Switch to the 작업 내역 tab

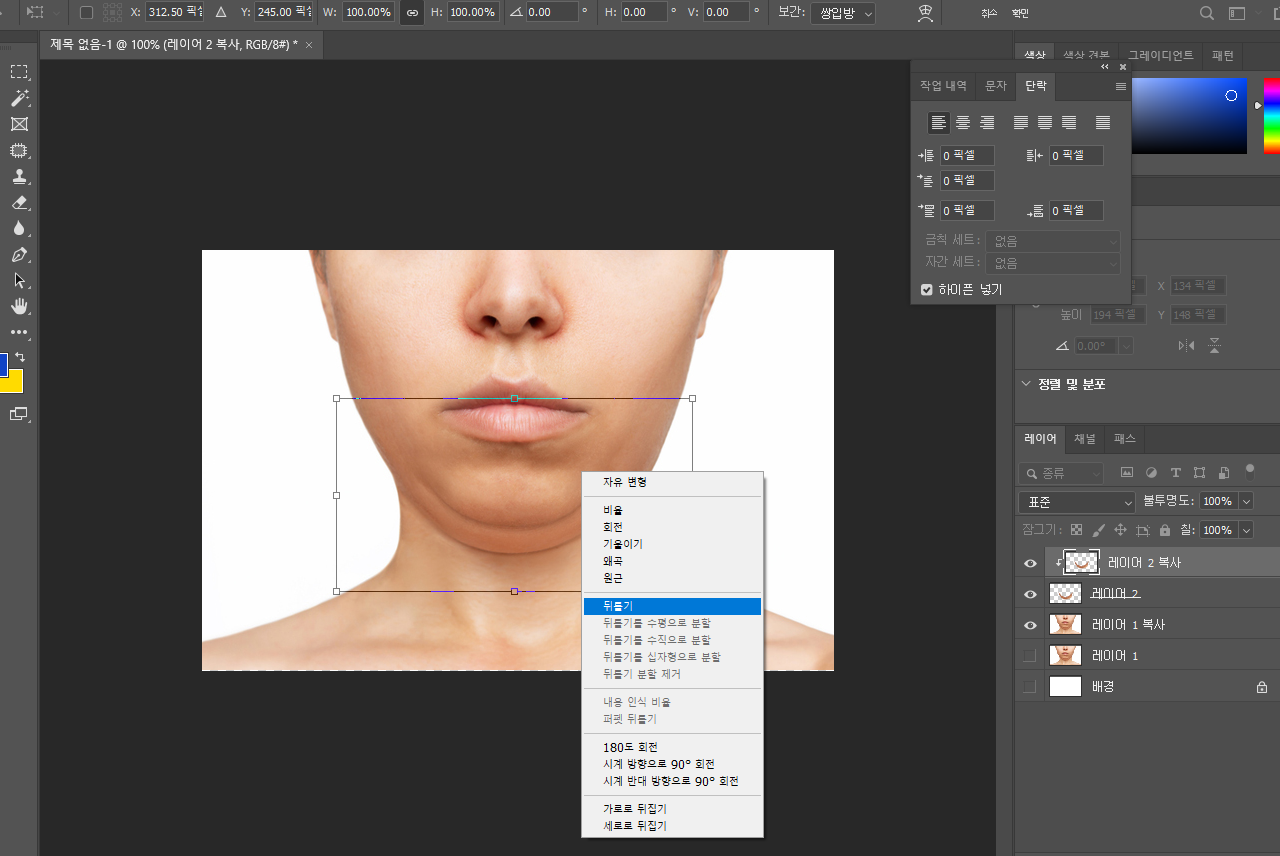(943, 86)
